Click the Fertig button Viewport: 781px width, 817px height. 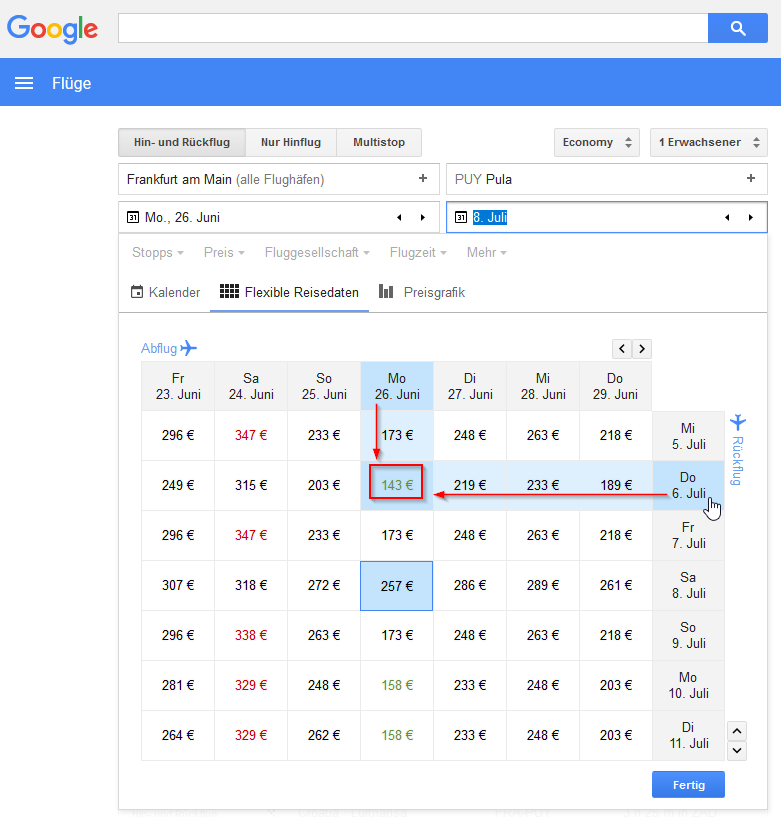(x=688, y=785)
